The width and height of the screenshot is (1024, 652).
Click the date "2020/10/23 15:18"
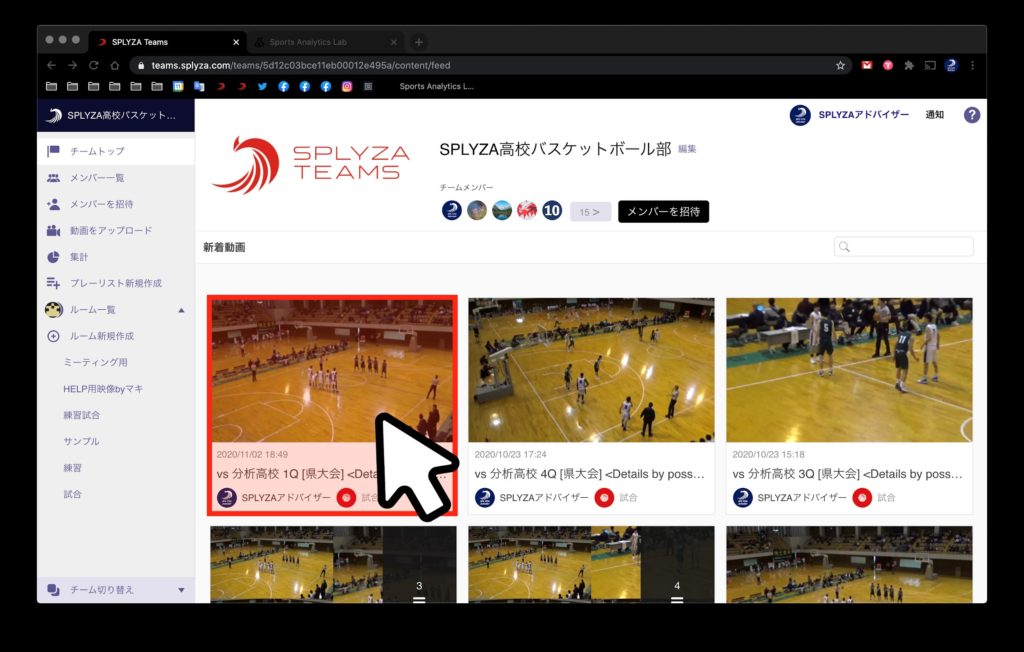coord(769,454)
